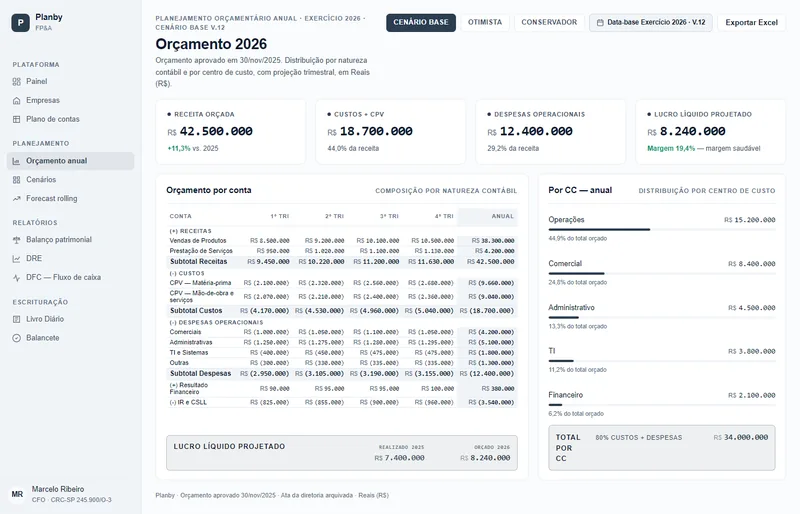
Task: Click the Planby logo icon
Action: [x=20, y=22]
